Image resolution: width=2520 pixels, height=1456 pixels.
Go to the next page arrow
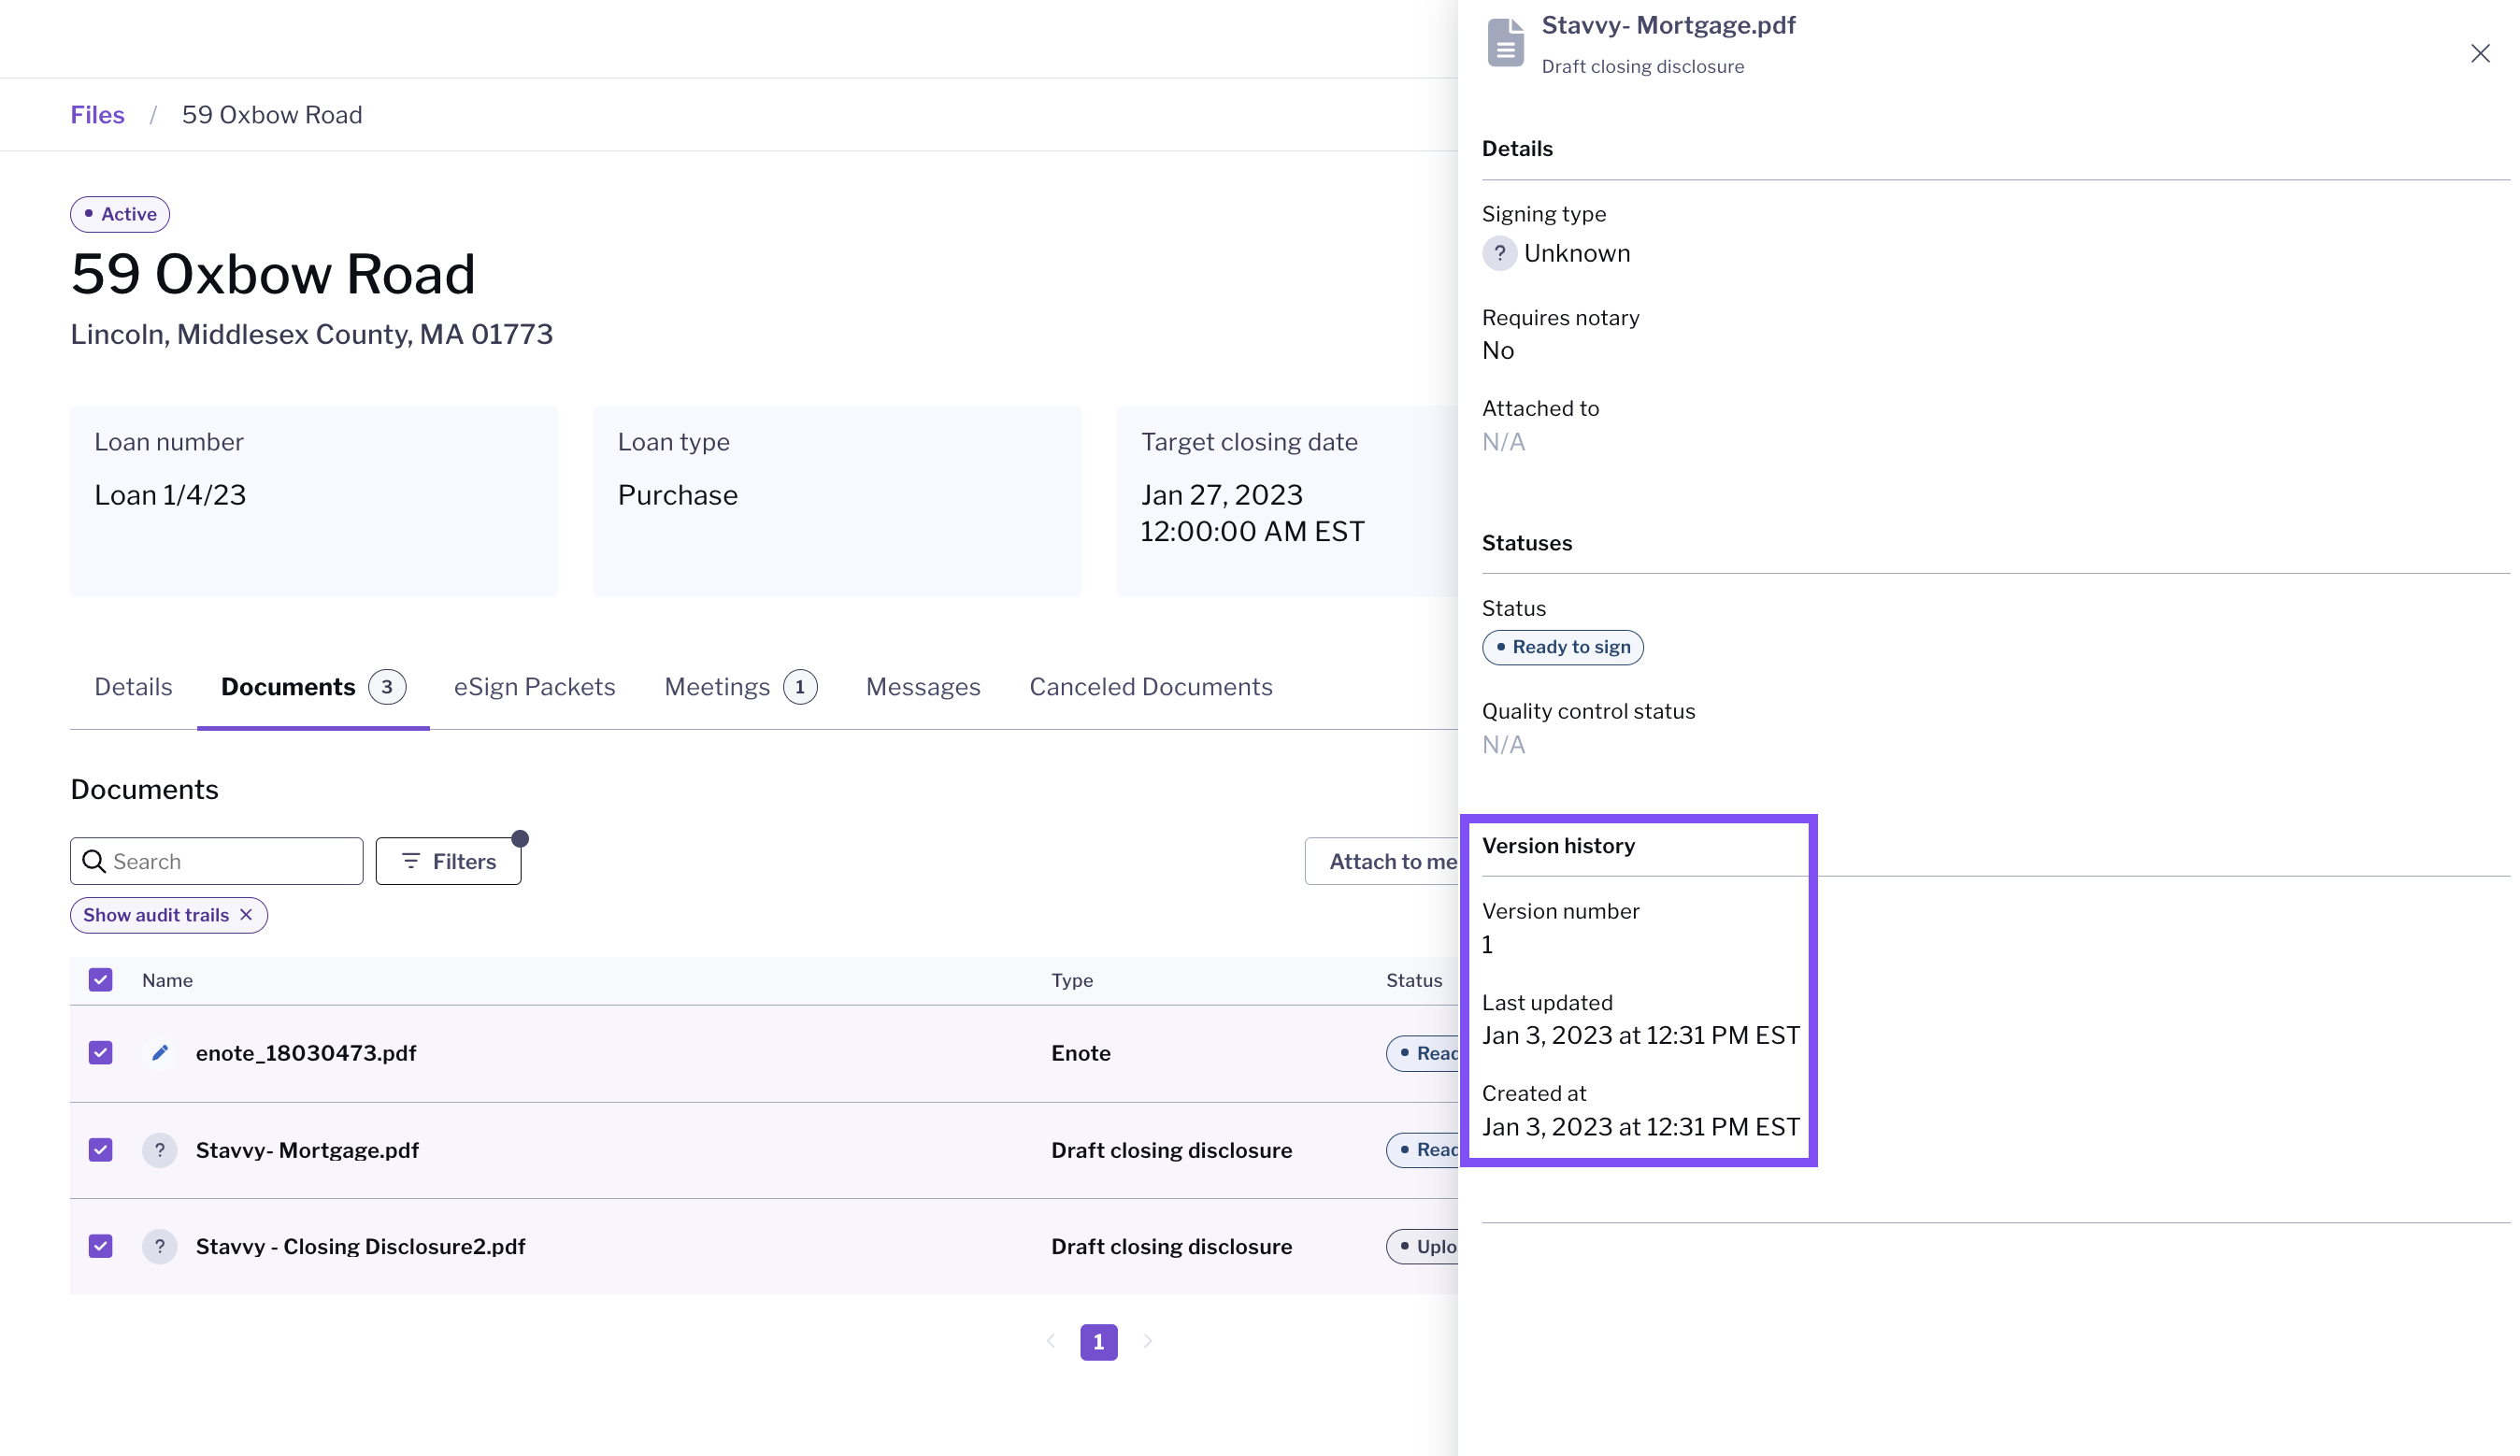(1147, 1341)
